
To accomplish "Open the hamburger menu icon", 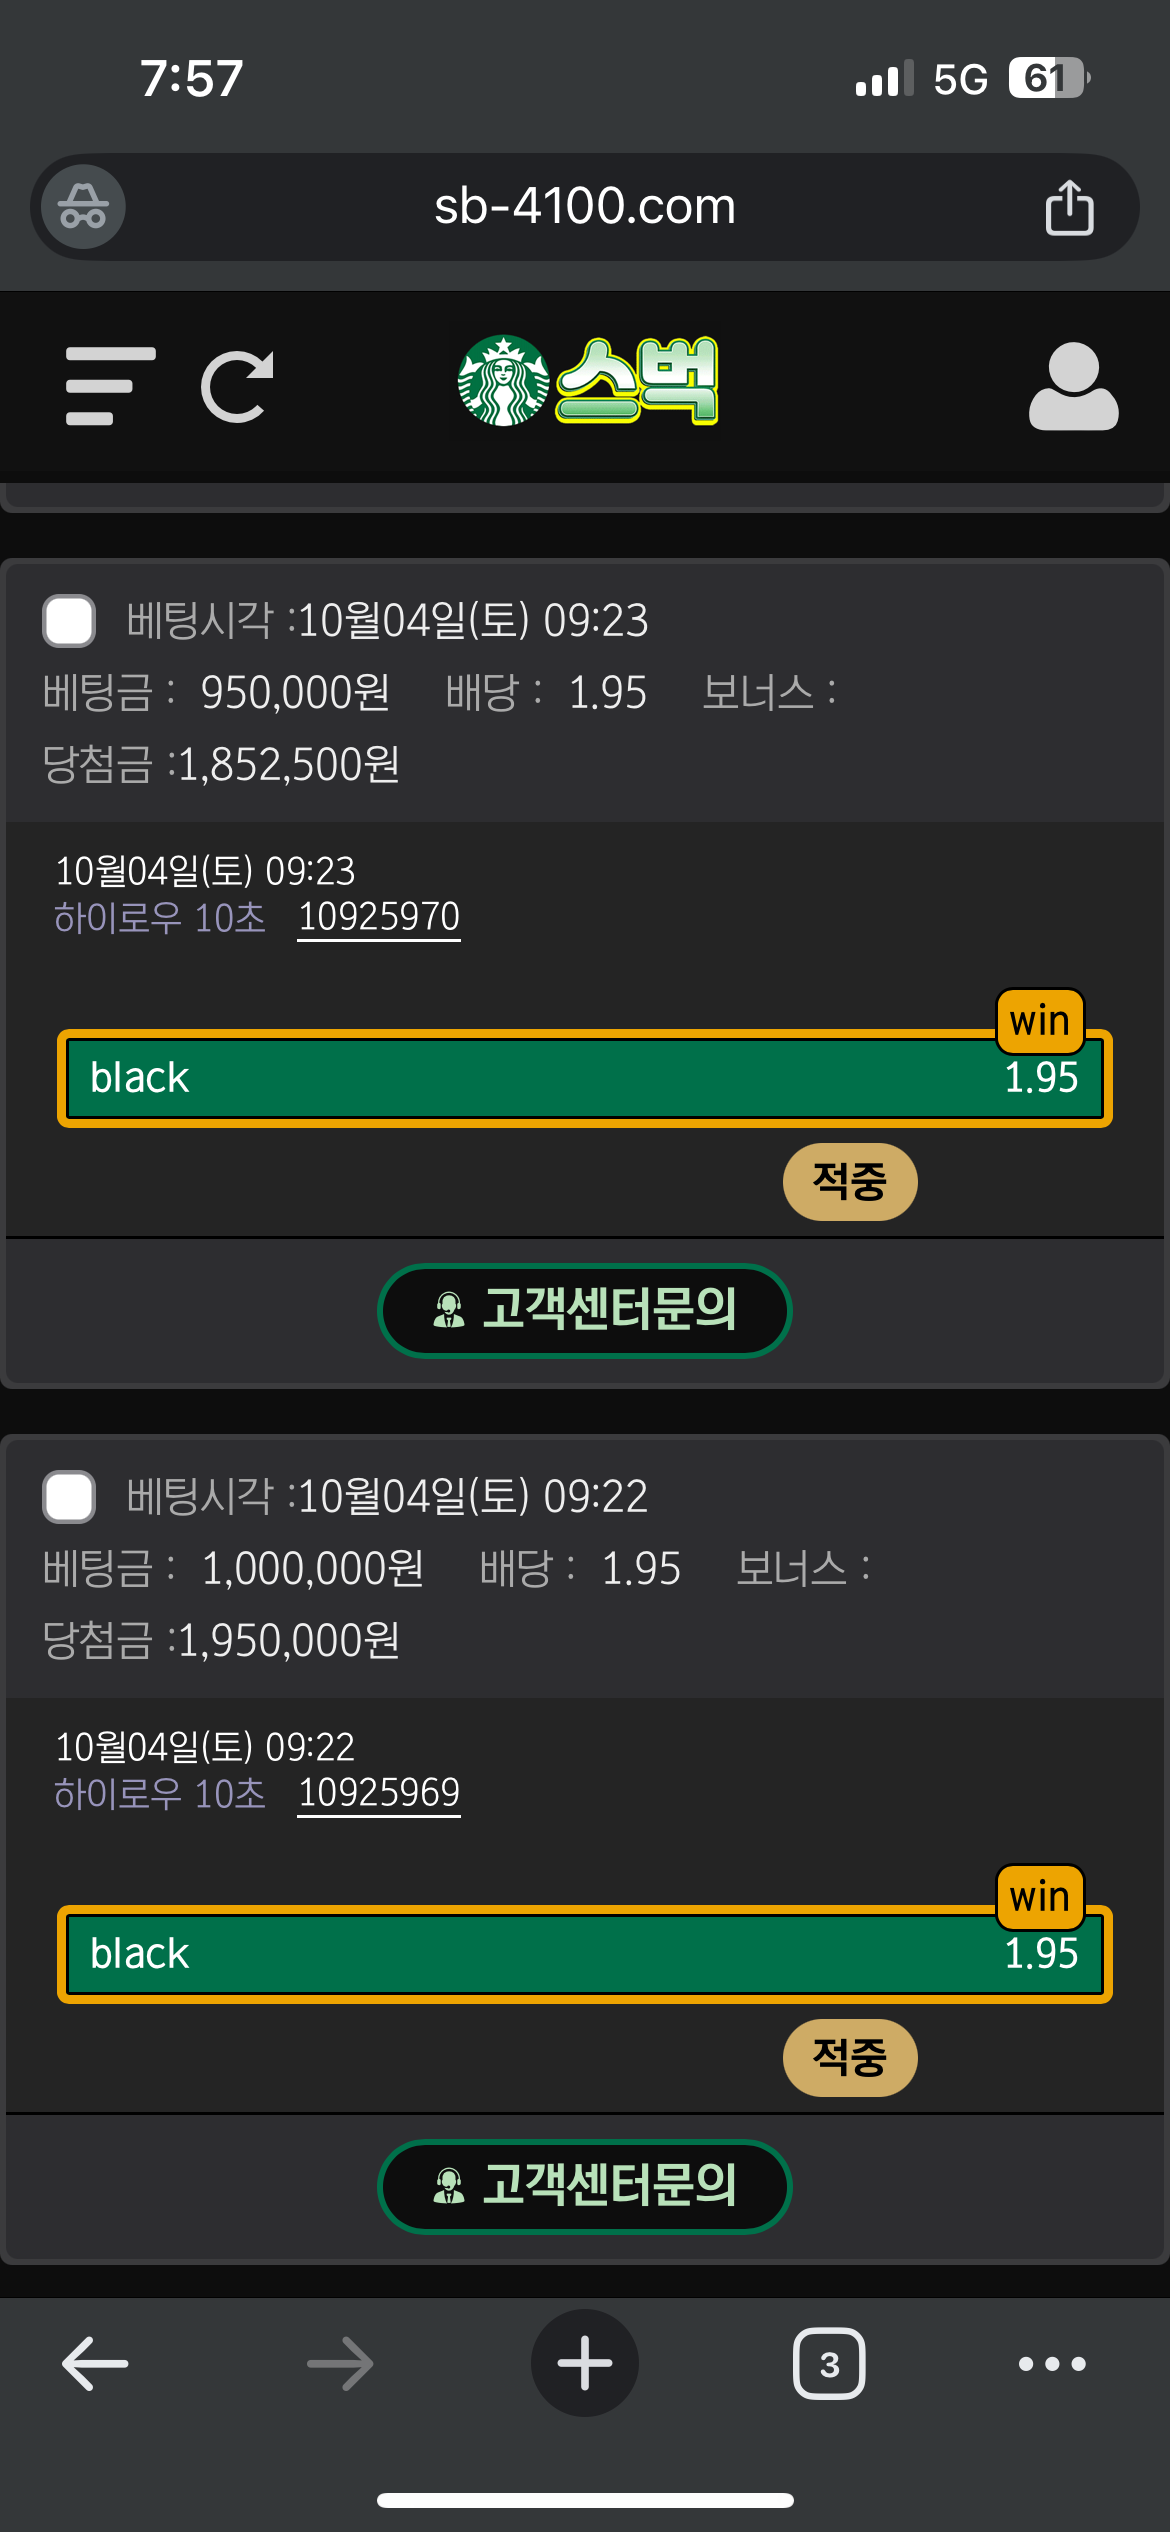I will click(110, 386).
